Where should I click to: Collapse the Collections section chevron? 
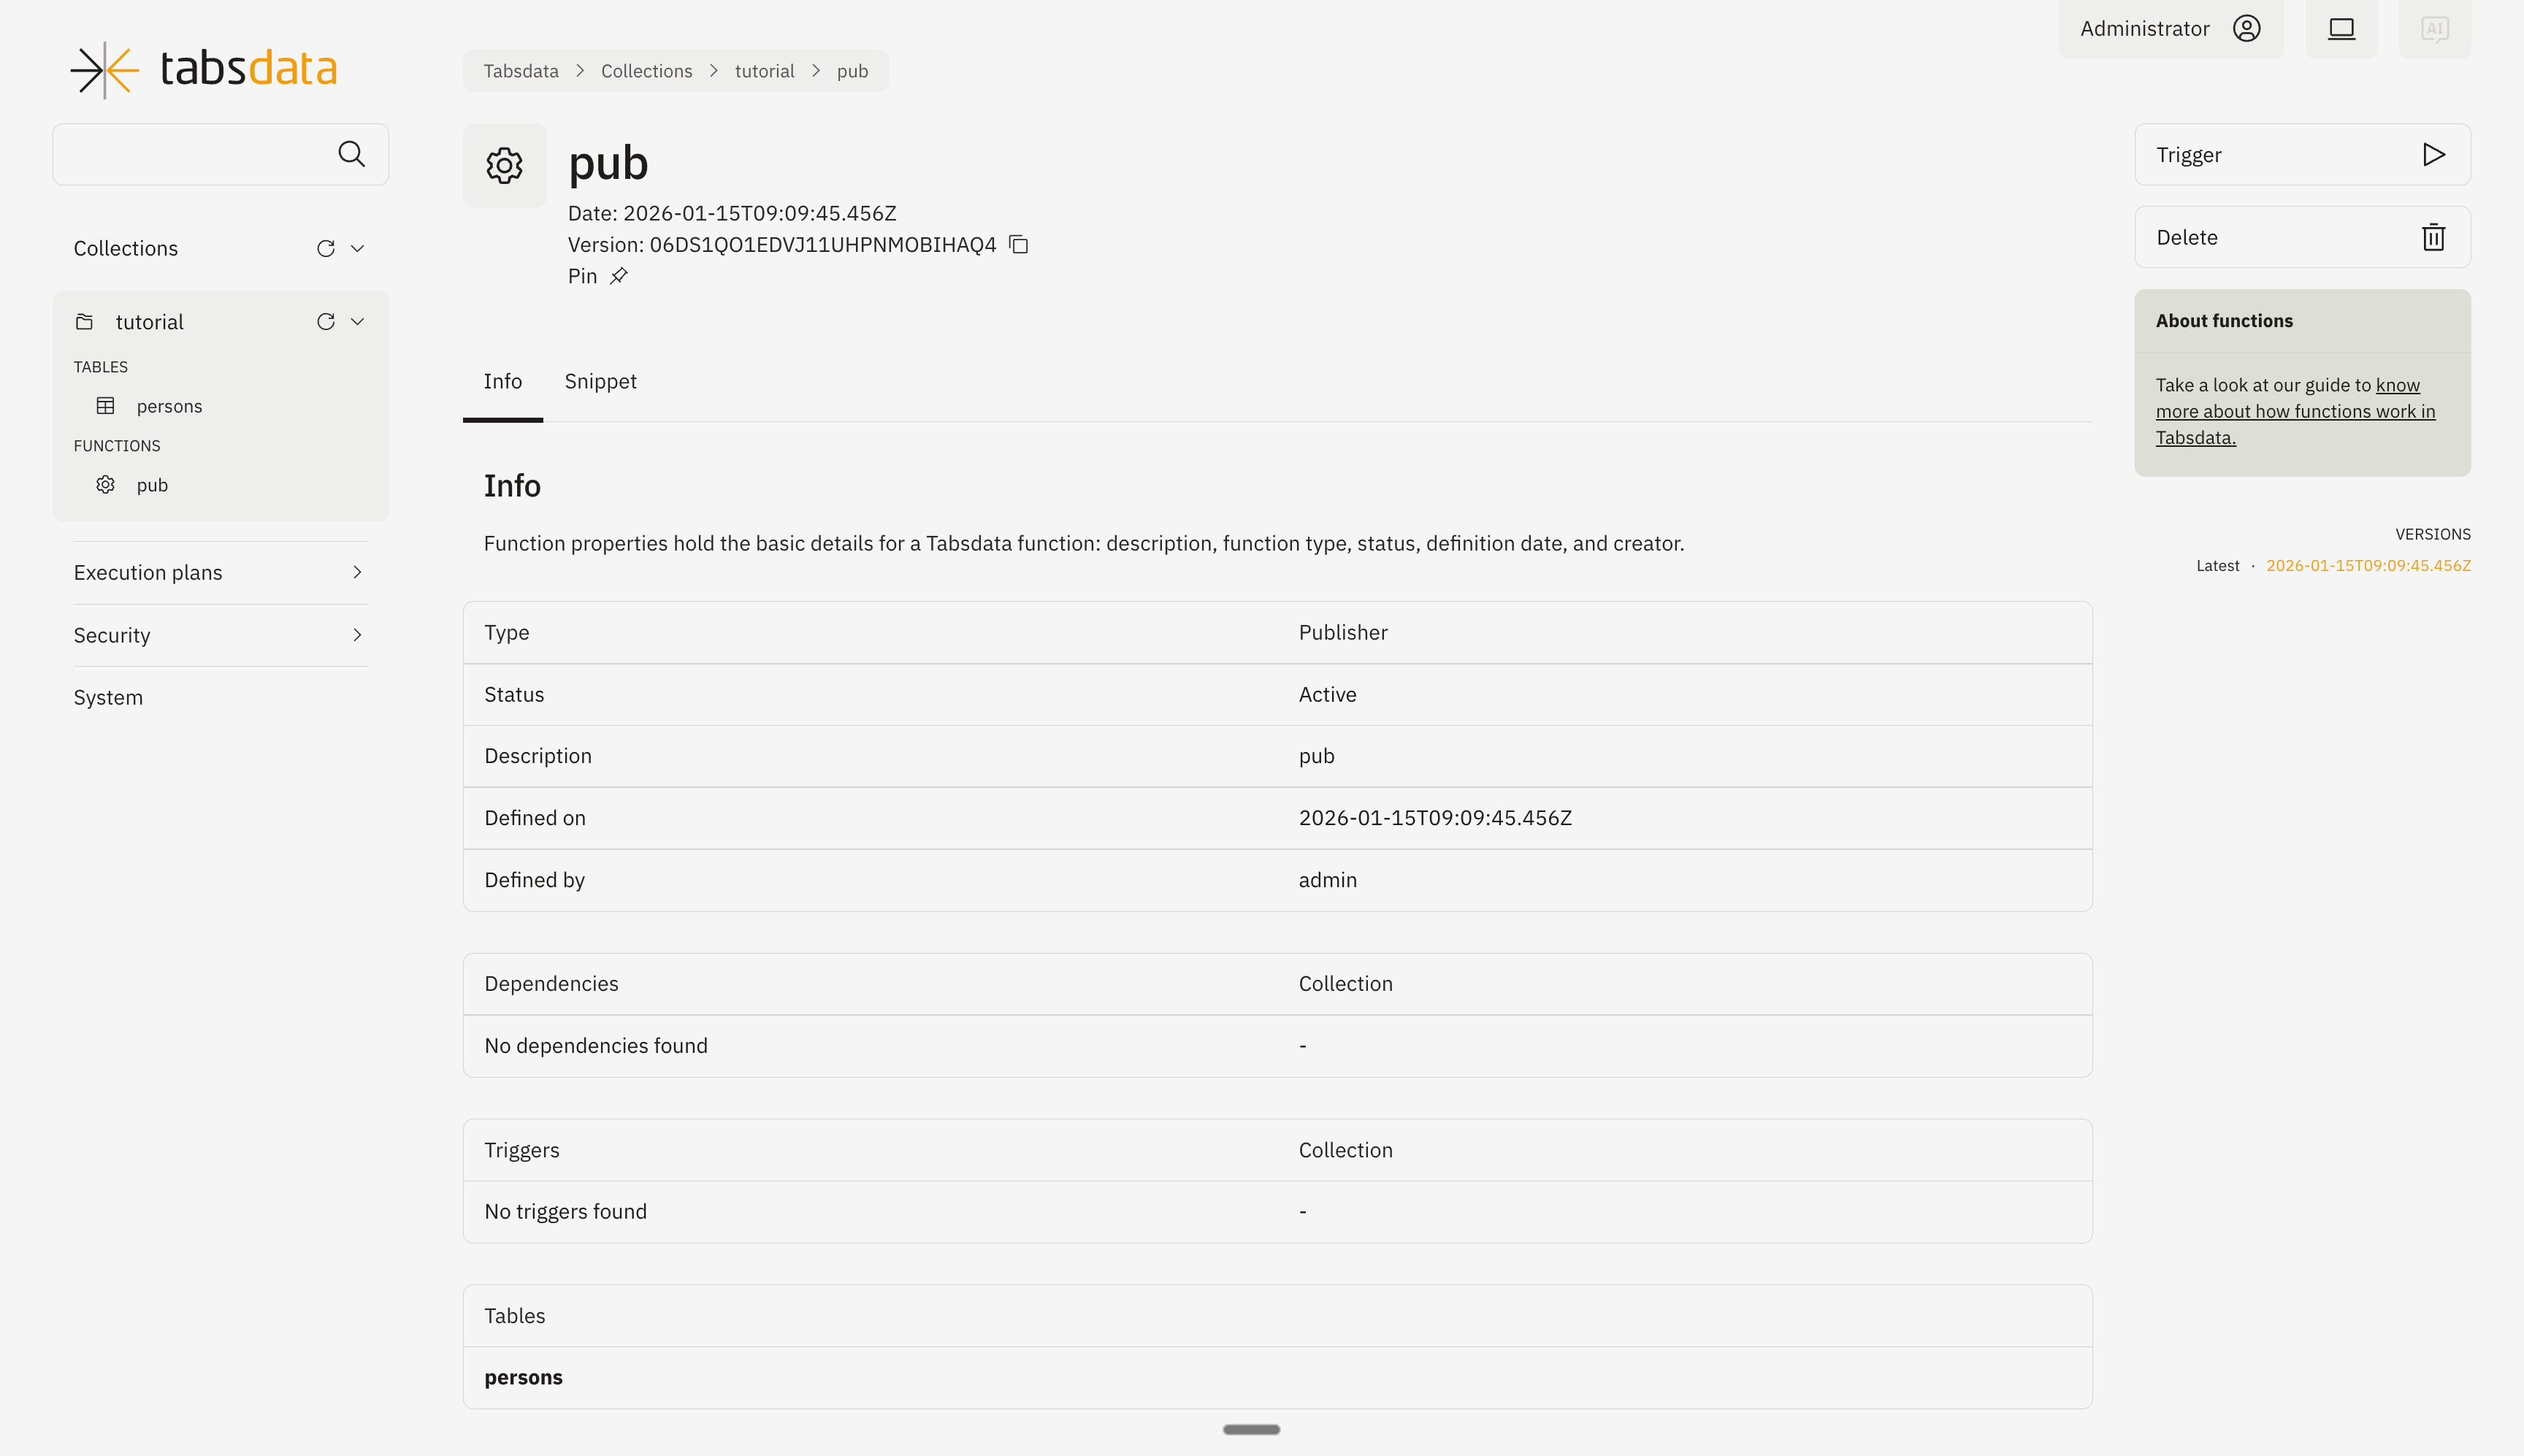357,248
